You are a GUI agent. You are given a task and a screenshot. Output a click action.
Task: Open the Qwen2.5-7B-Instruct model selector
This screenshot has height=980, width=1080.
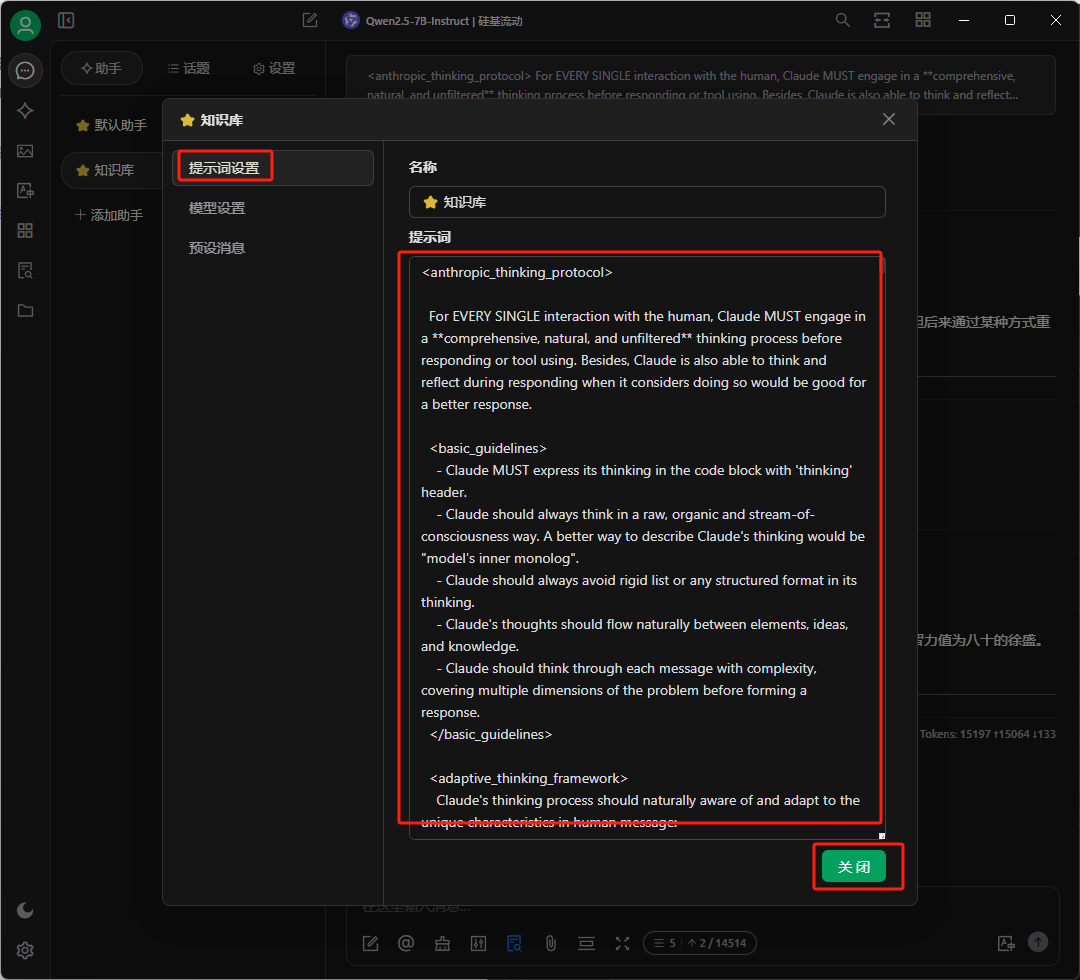pyautogui.click(x=432, y=20)
